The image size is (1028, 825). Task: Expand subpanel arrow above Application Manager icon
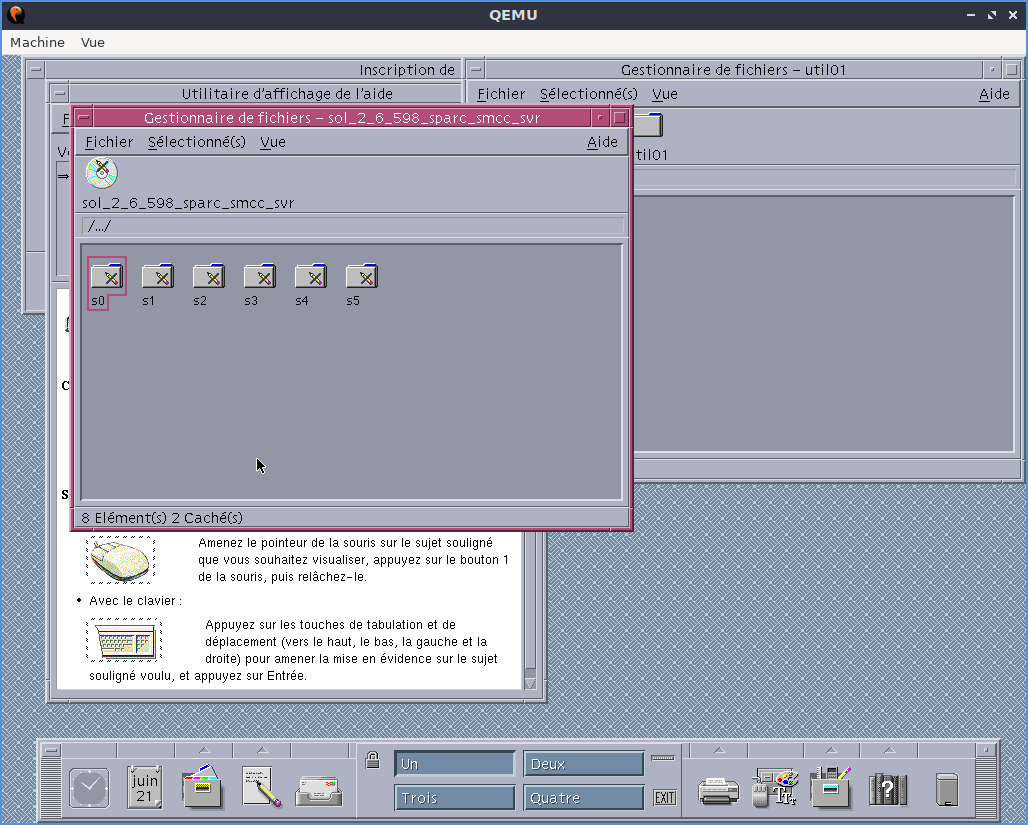[x=831, y=750]
